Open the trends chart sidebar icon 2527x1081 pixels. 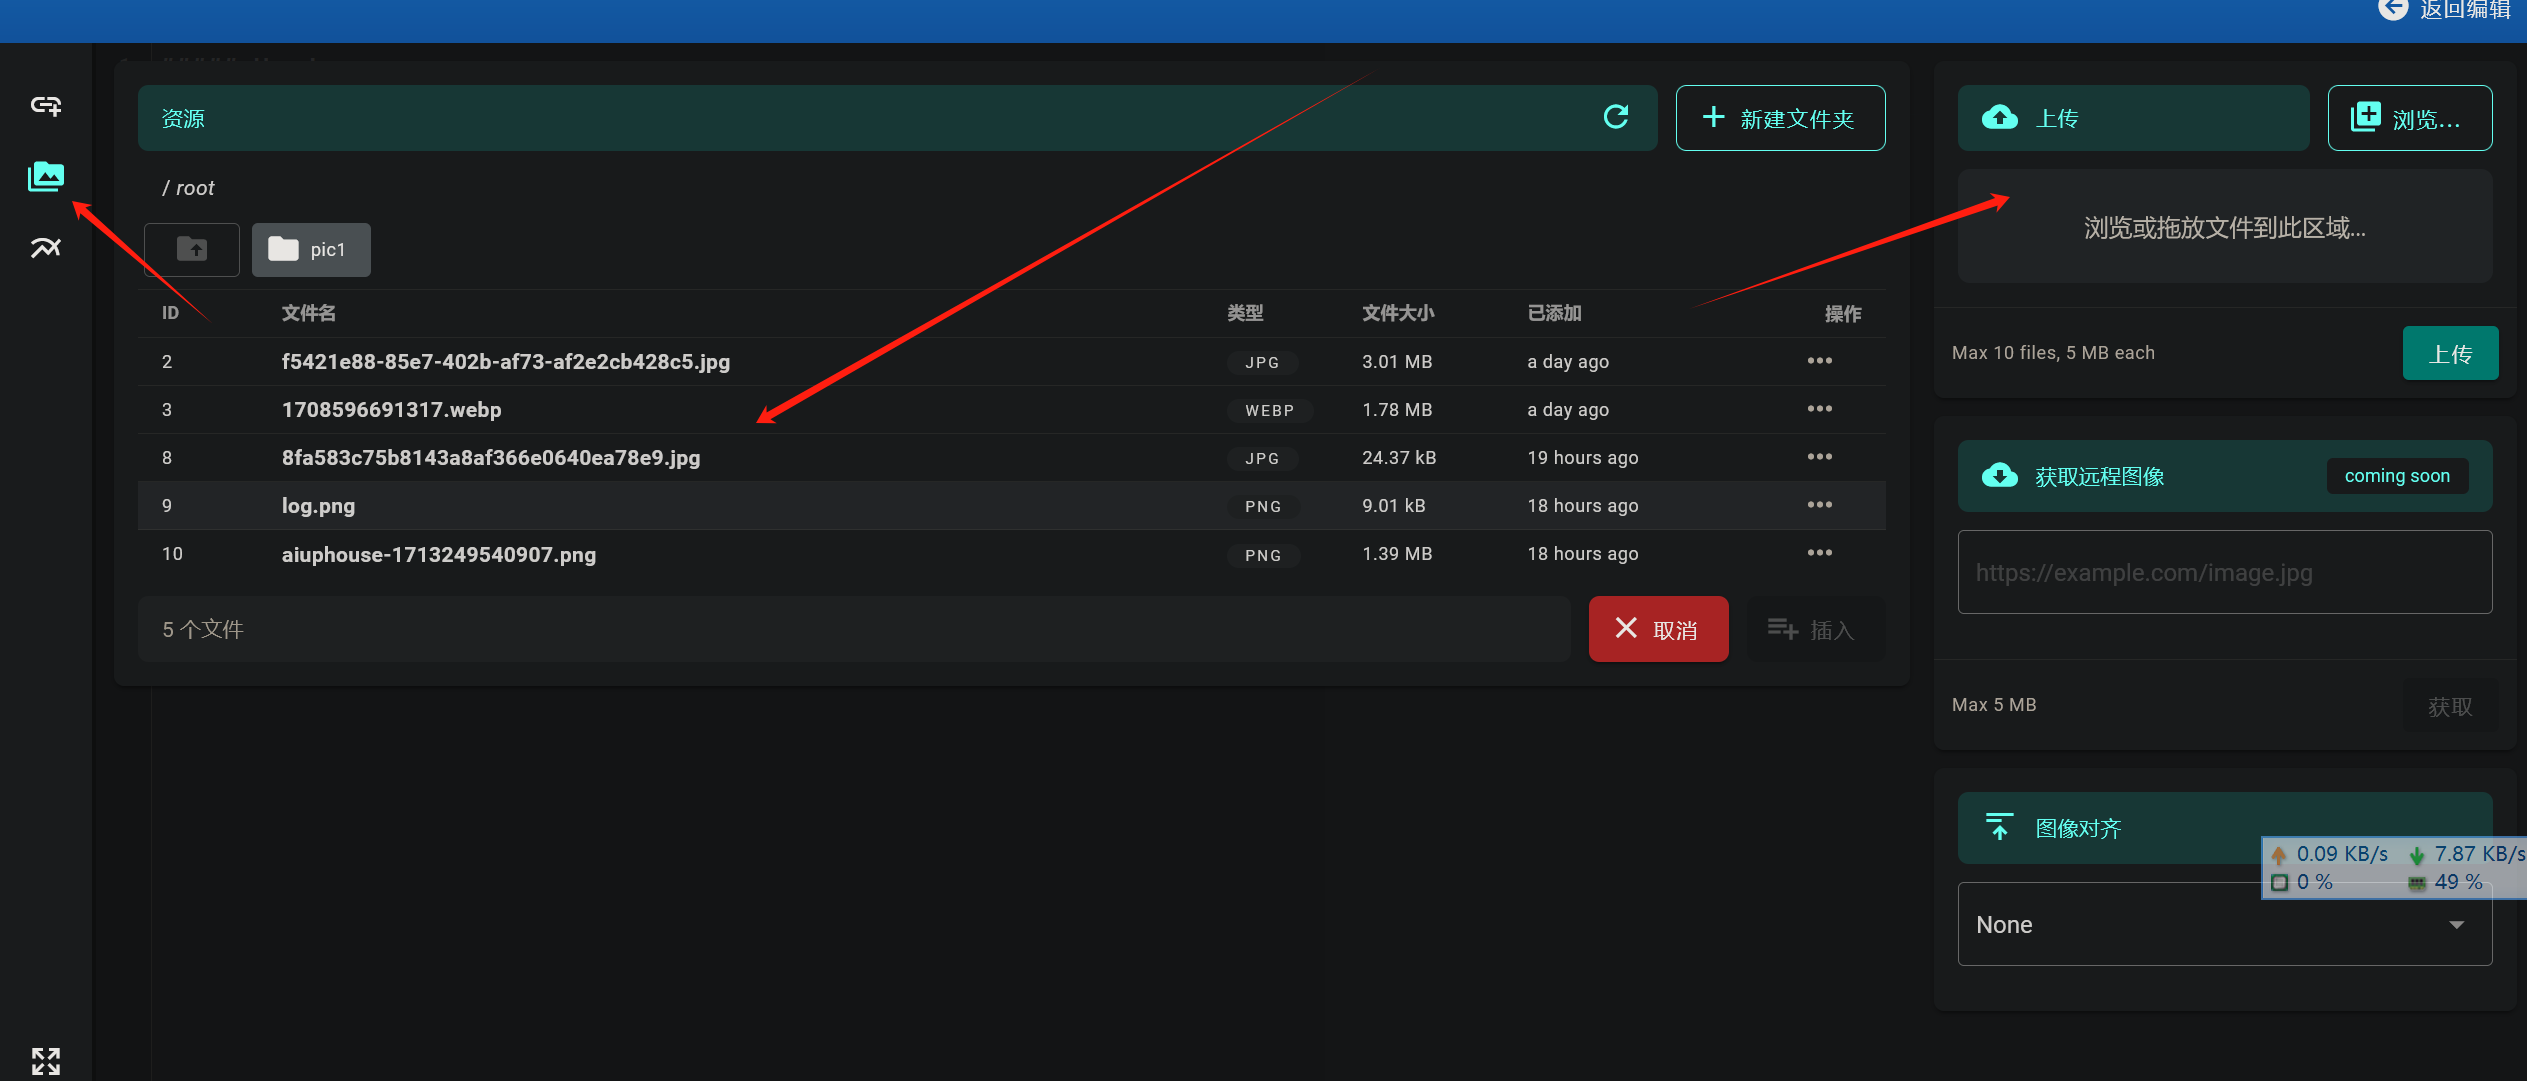46,247
